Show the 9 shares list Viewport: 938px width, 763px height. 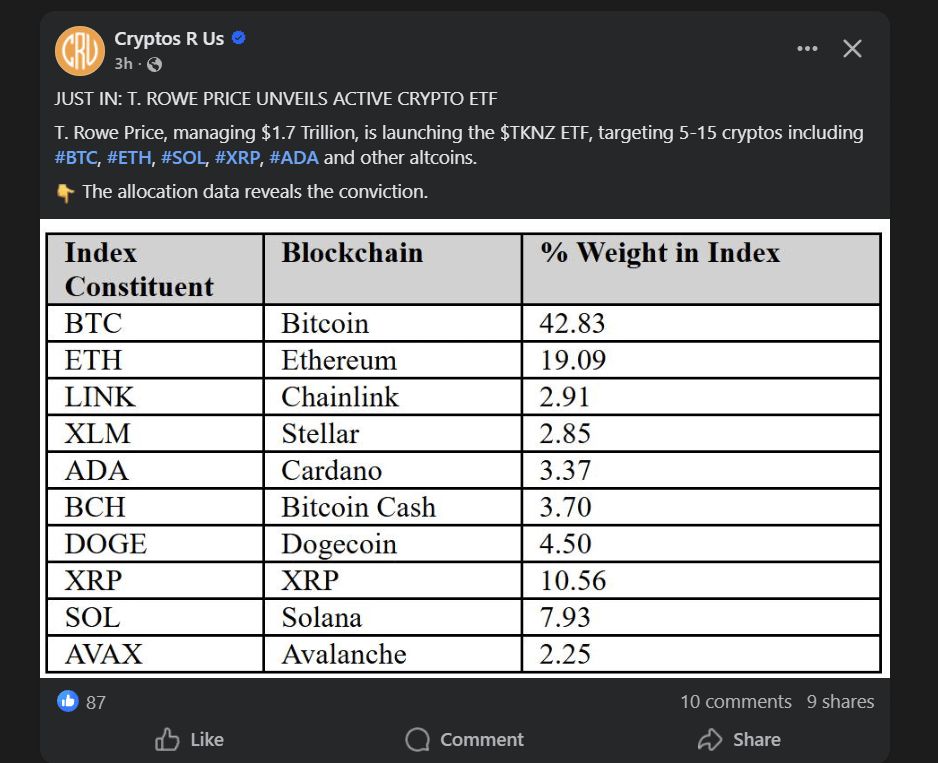(840, 702)
